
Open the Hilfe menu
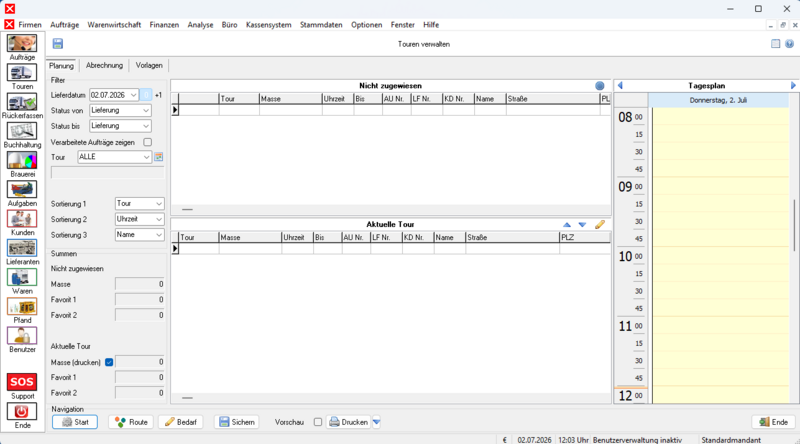pyautogui.click(x=431, y=24)
